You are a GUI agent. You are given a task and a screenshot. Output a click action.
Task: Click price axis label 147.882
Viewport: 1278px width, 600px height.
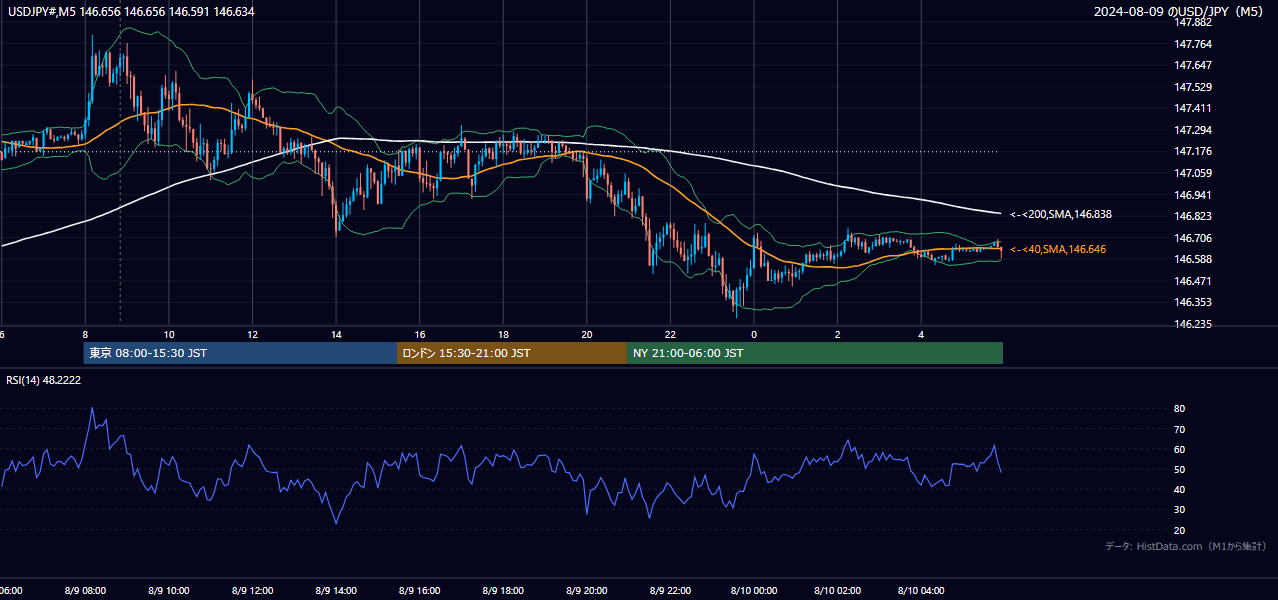pos(1194,23)
